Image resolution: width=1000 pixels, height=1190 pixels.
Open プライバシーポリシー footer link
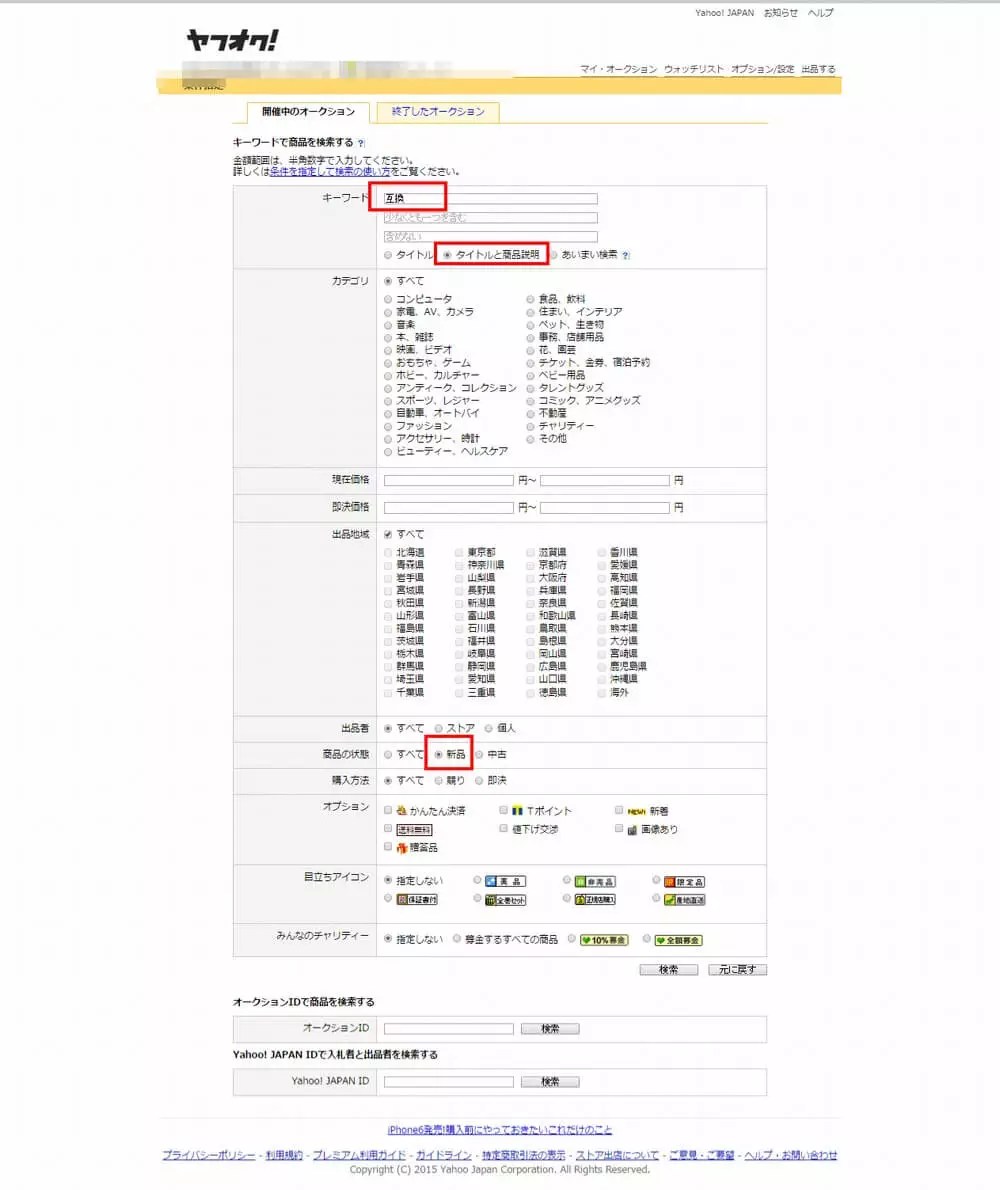pos(209,1155)
